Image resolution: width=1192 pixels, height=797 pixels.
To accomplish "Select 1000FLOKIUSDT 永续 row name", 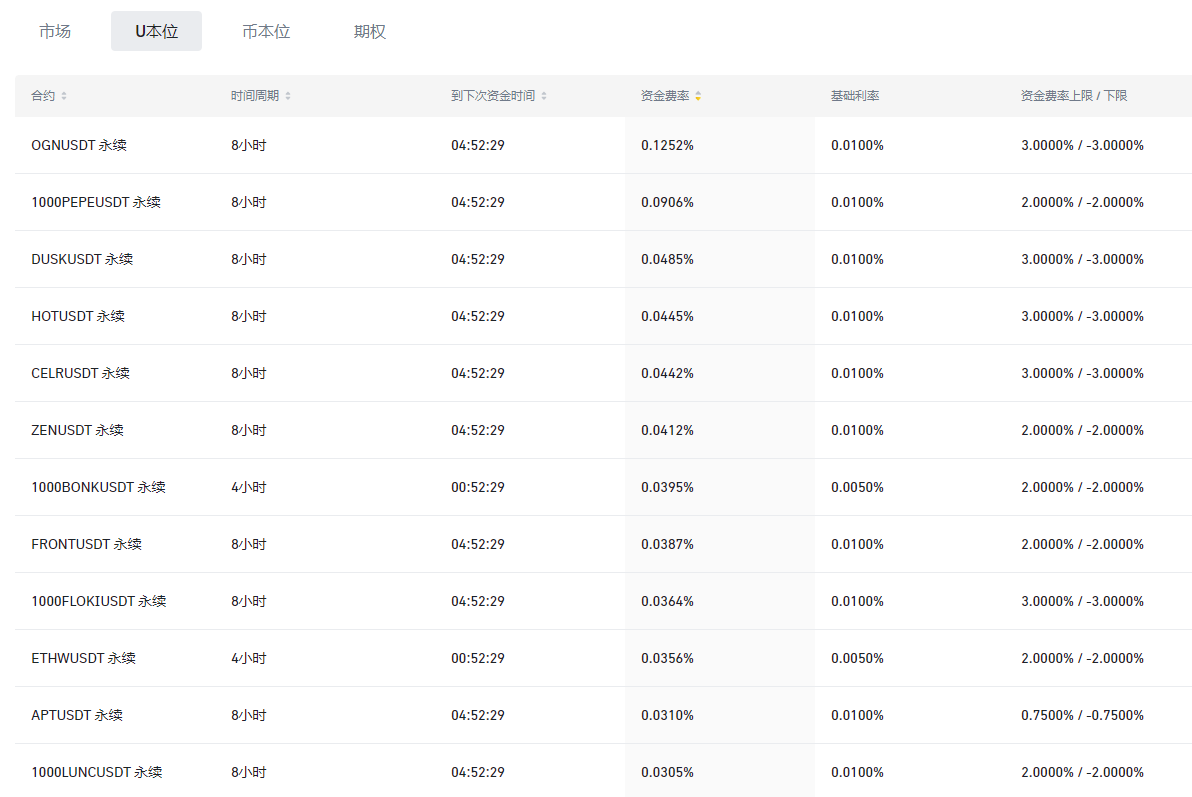I will click(99, 602).
